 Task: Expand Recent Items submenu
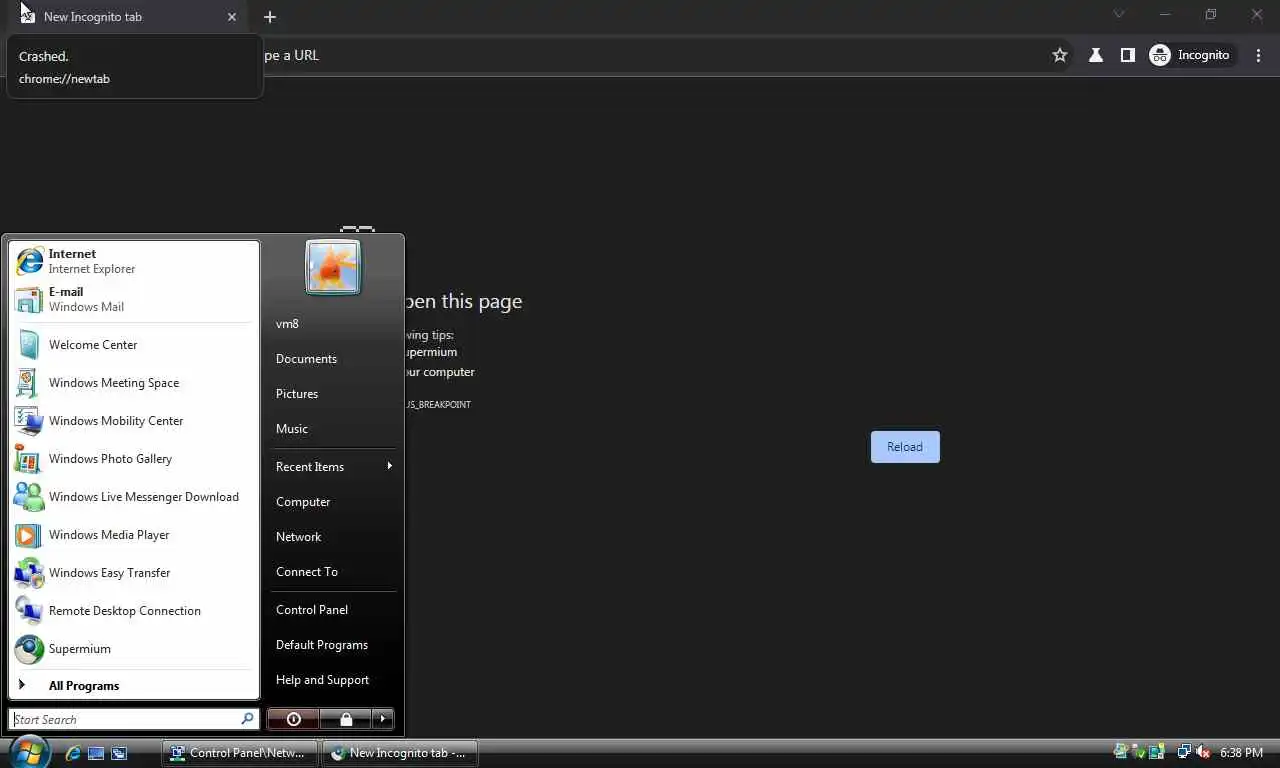pyautogui.click(x=334, y=467)
